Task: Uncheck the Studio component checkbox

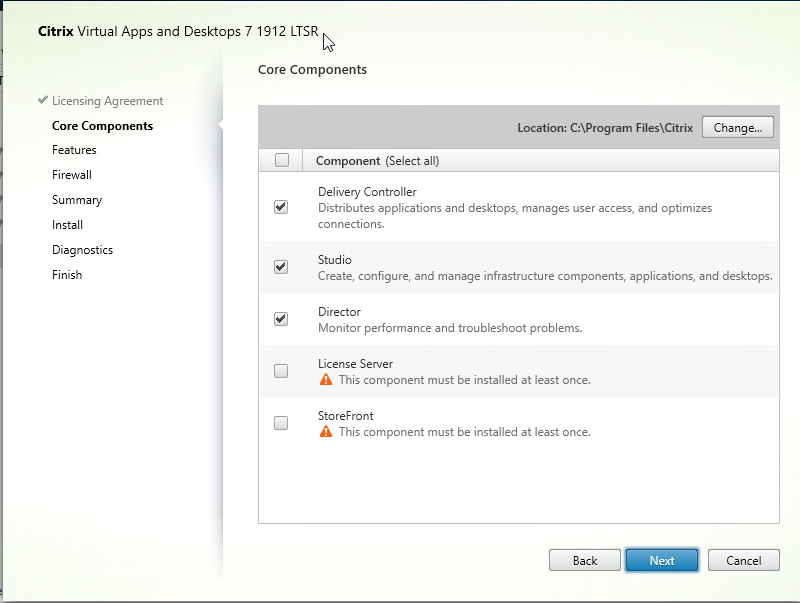Action: [x=281, y=267]
